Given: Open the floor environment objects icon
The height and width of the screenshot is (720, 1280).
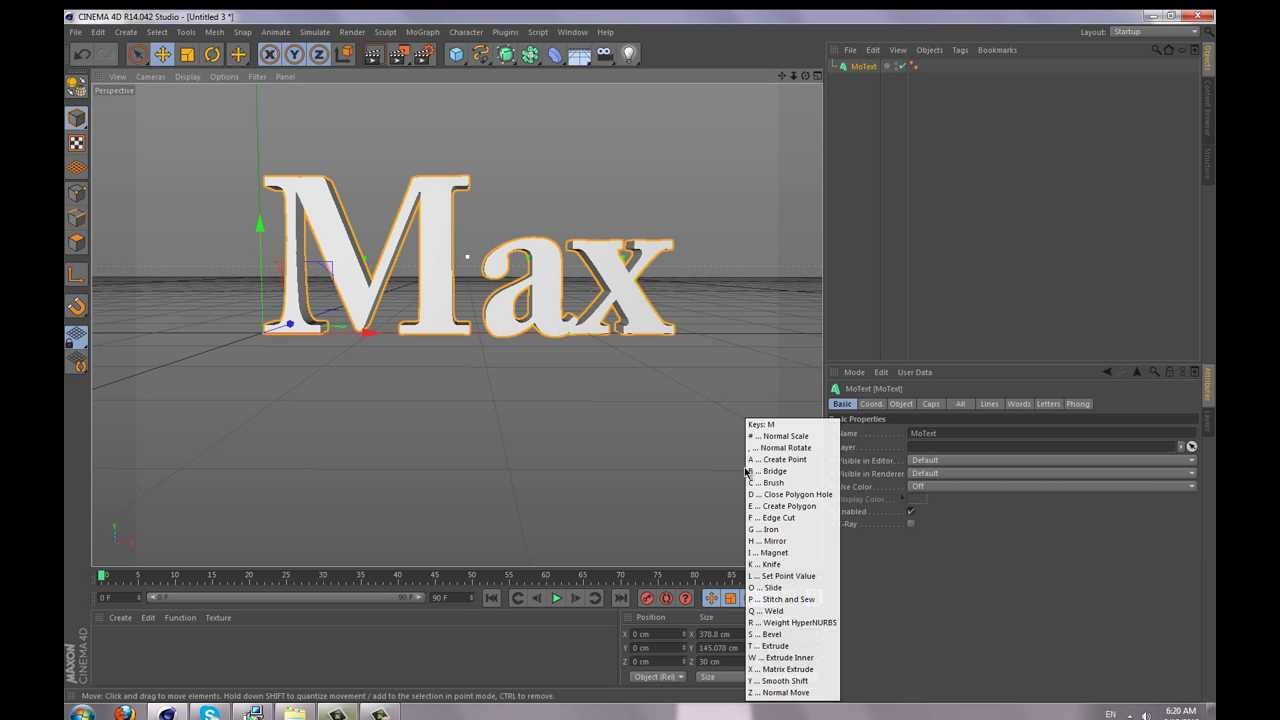Looking at the screenshot, I should click(x=579, y=55).
